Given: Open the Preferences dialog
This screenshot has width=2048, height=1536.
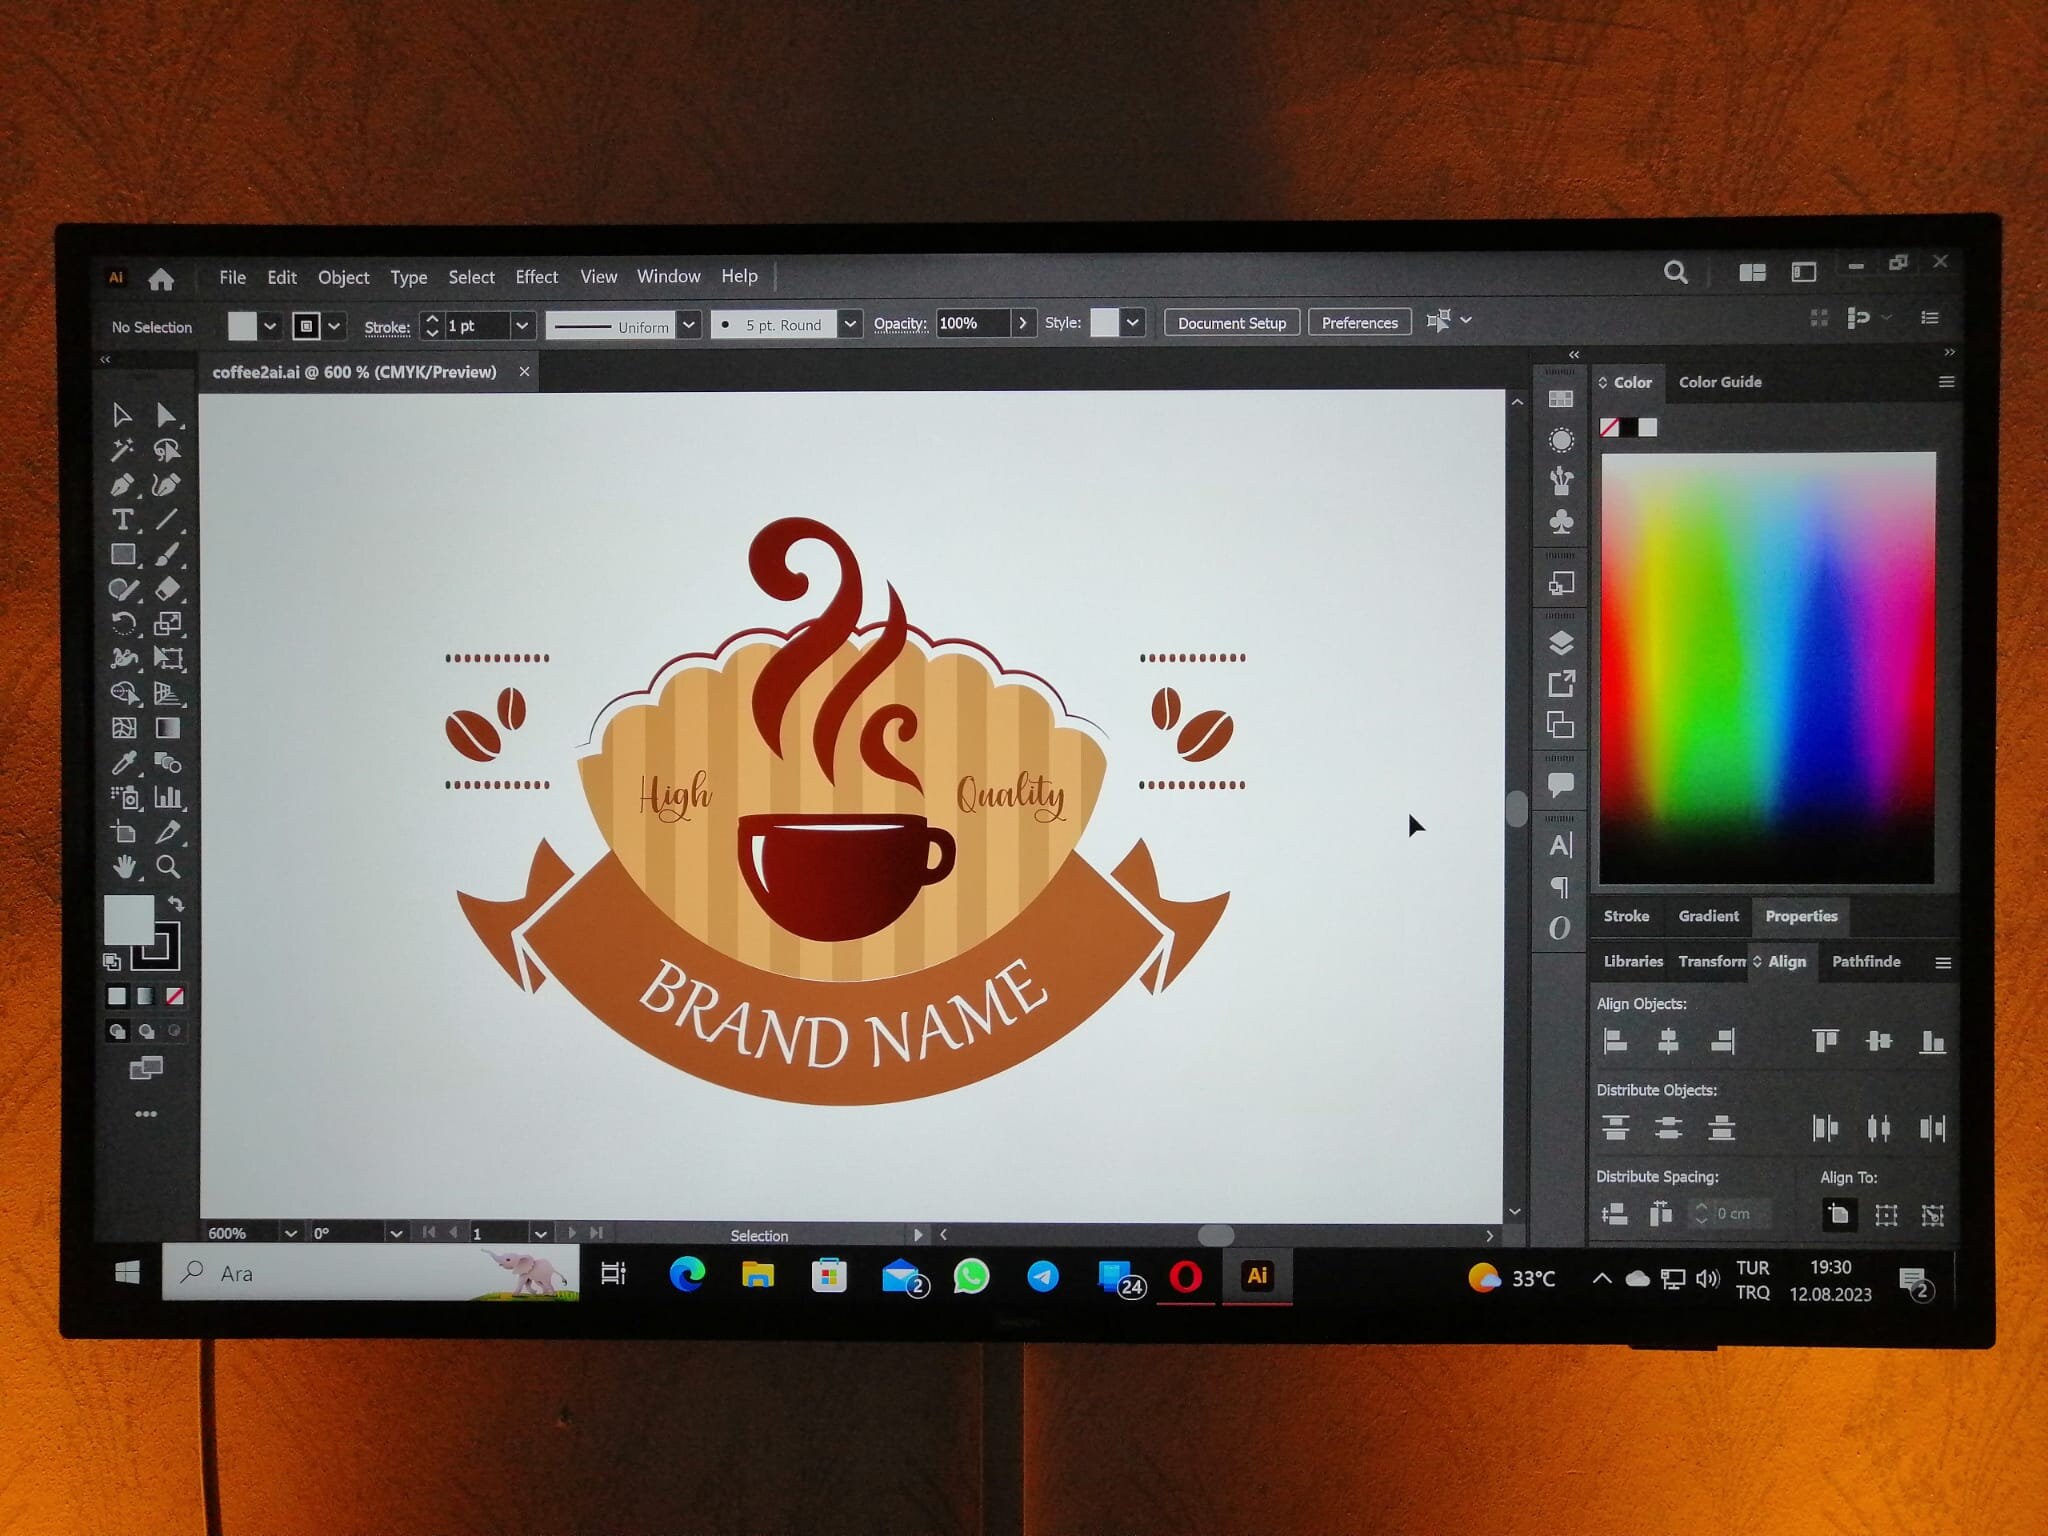Looking at the screenshot, I should click(x=1359, y=322).
